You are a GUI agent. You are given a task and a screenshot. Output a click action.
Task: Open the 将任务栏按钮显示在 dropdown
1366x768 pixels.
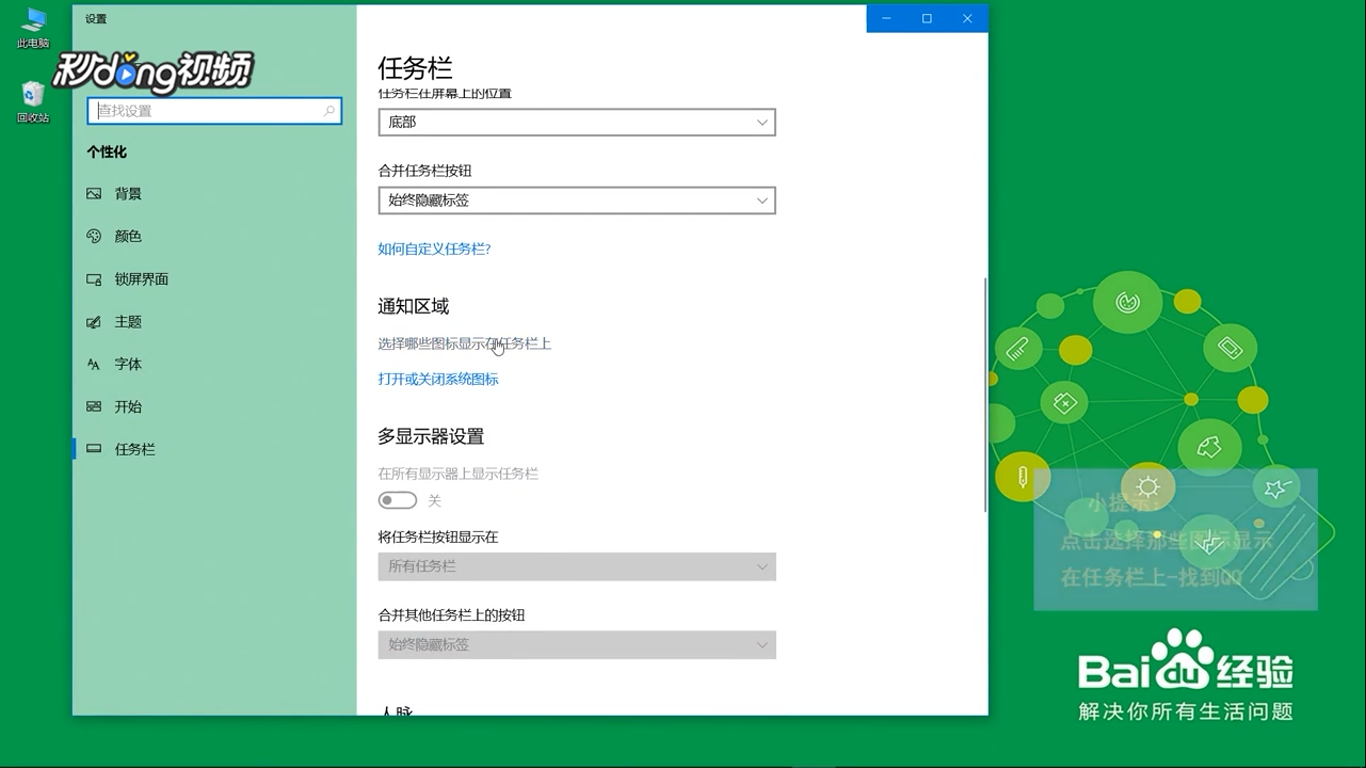[576, 566]
